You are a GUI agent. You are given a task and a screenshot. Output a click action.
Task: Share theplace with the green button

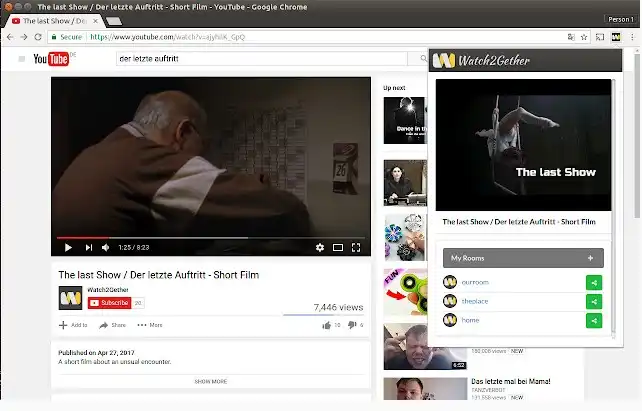click(595, 301)
